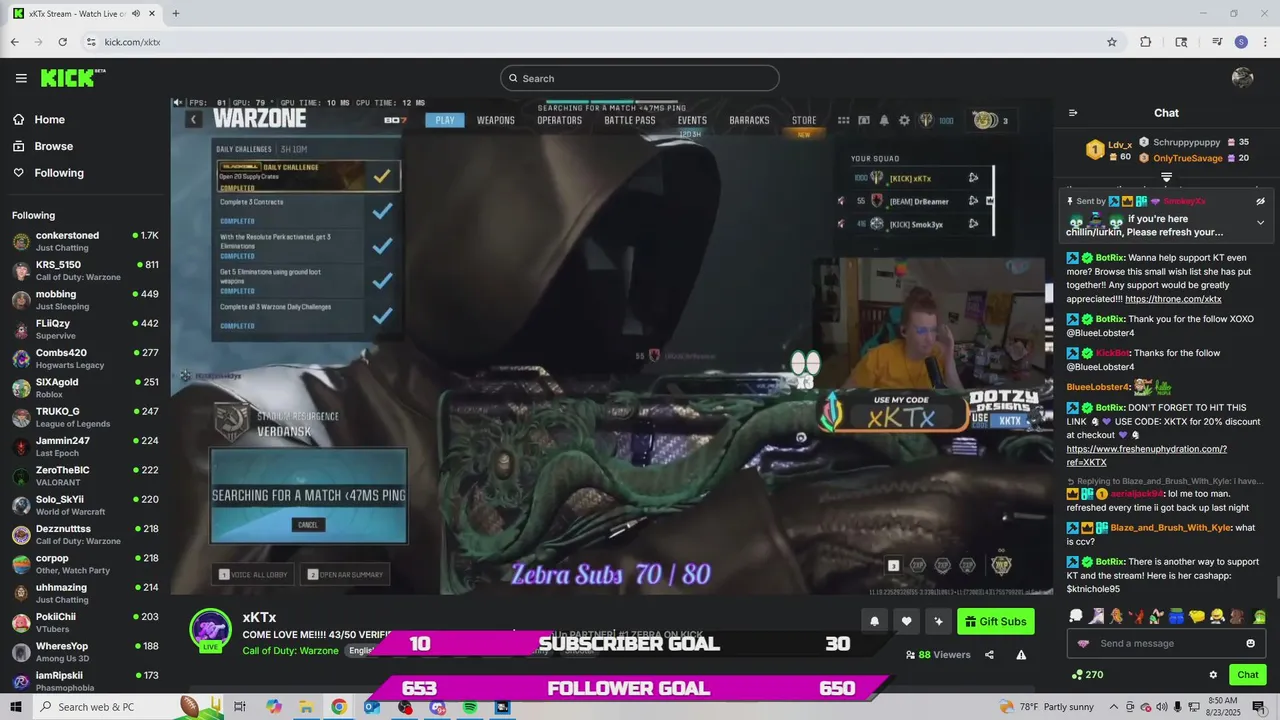
Task: Open FLiiQzy channel in sidebar
Action: pyautogui.click(x=85, y=329)
